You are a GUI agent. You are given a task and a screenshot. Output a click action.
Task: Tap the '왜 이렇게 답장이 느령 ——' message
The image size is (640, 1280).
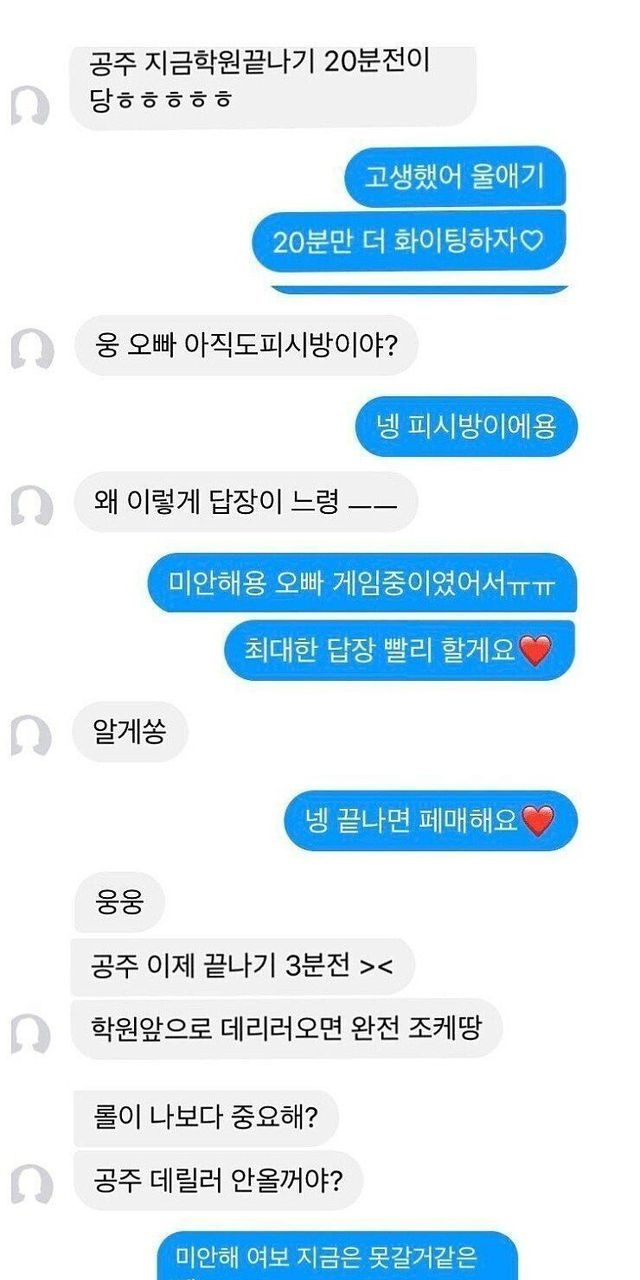click(x=246, y=502)
